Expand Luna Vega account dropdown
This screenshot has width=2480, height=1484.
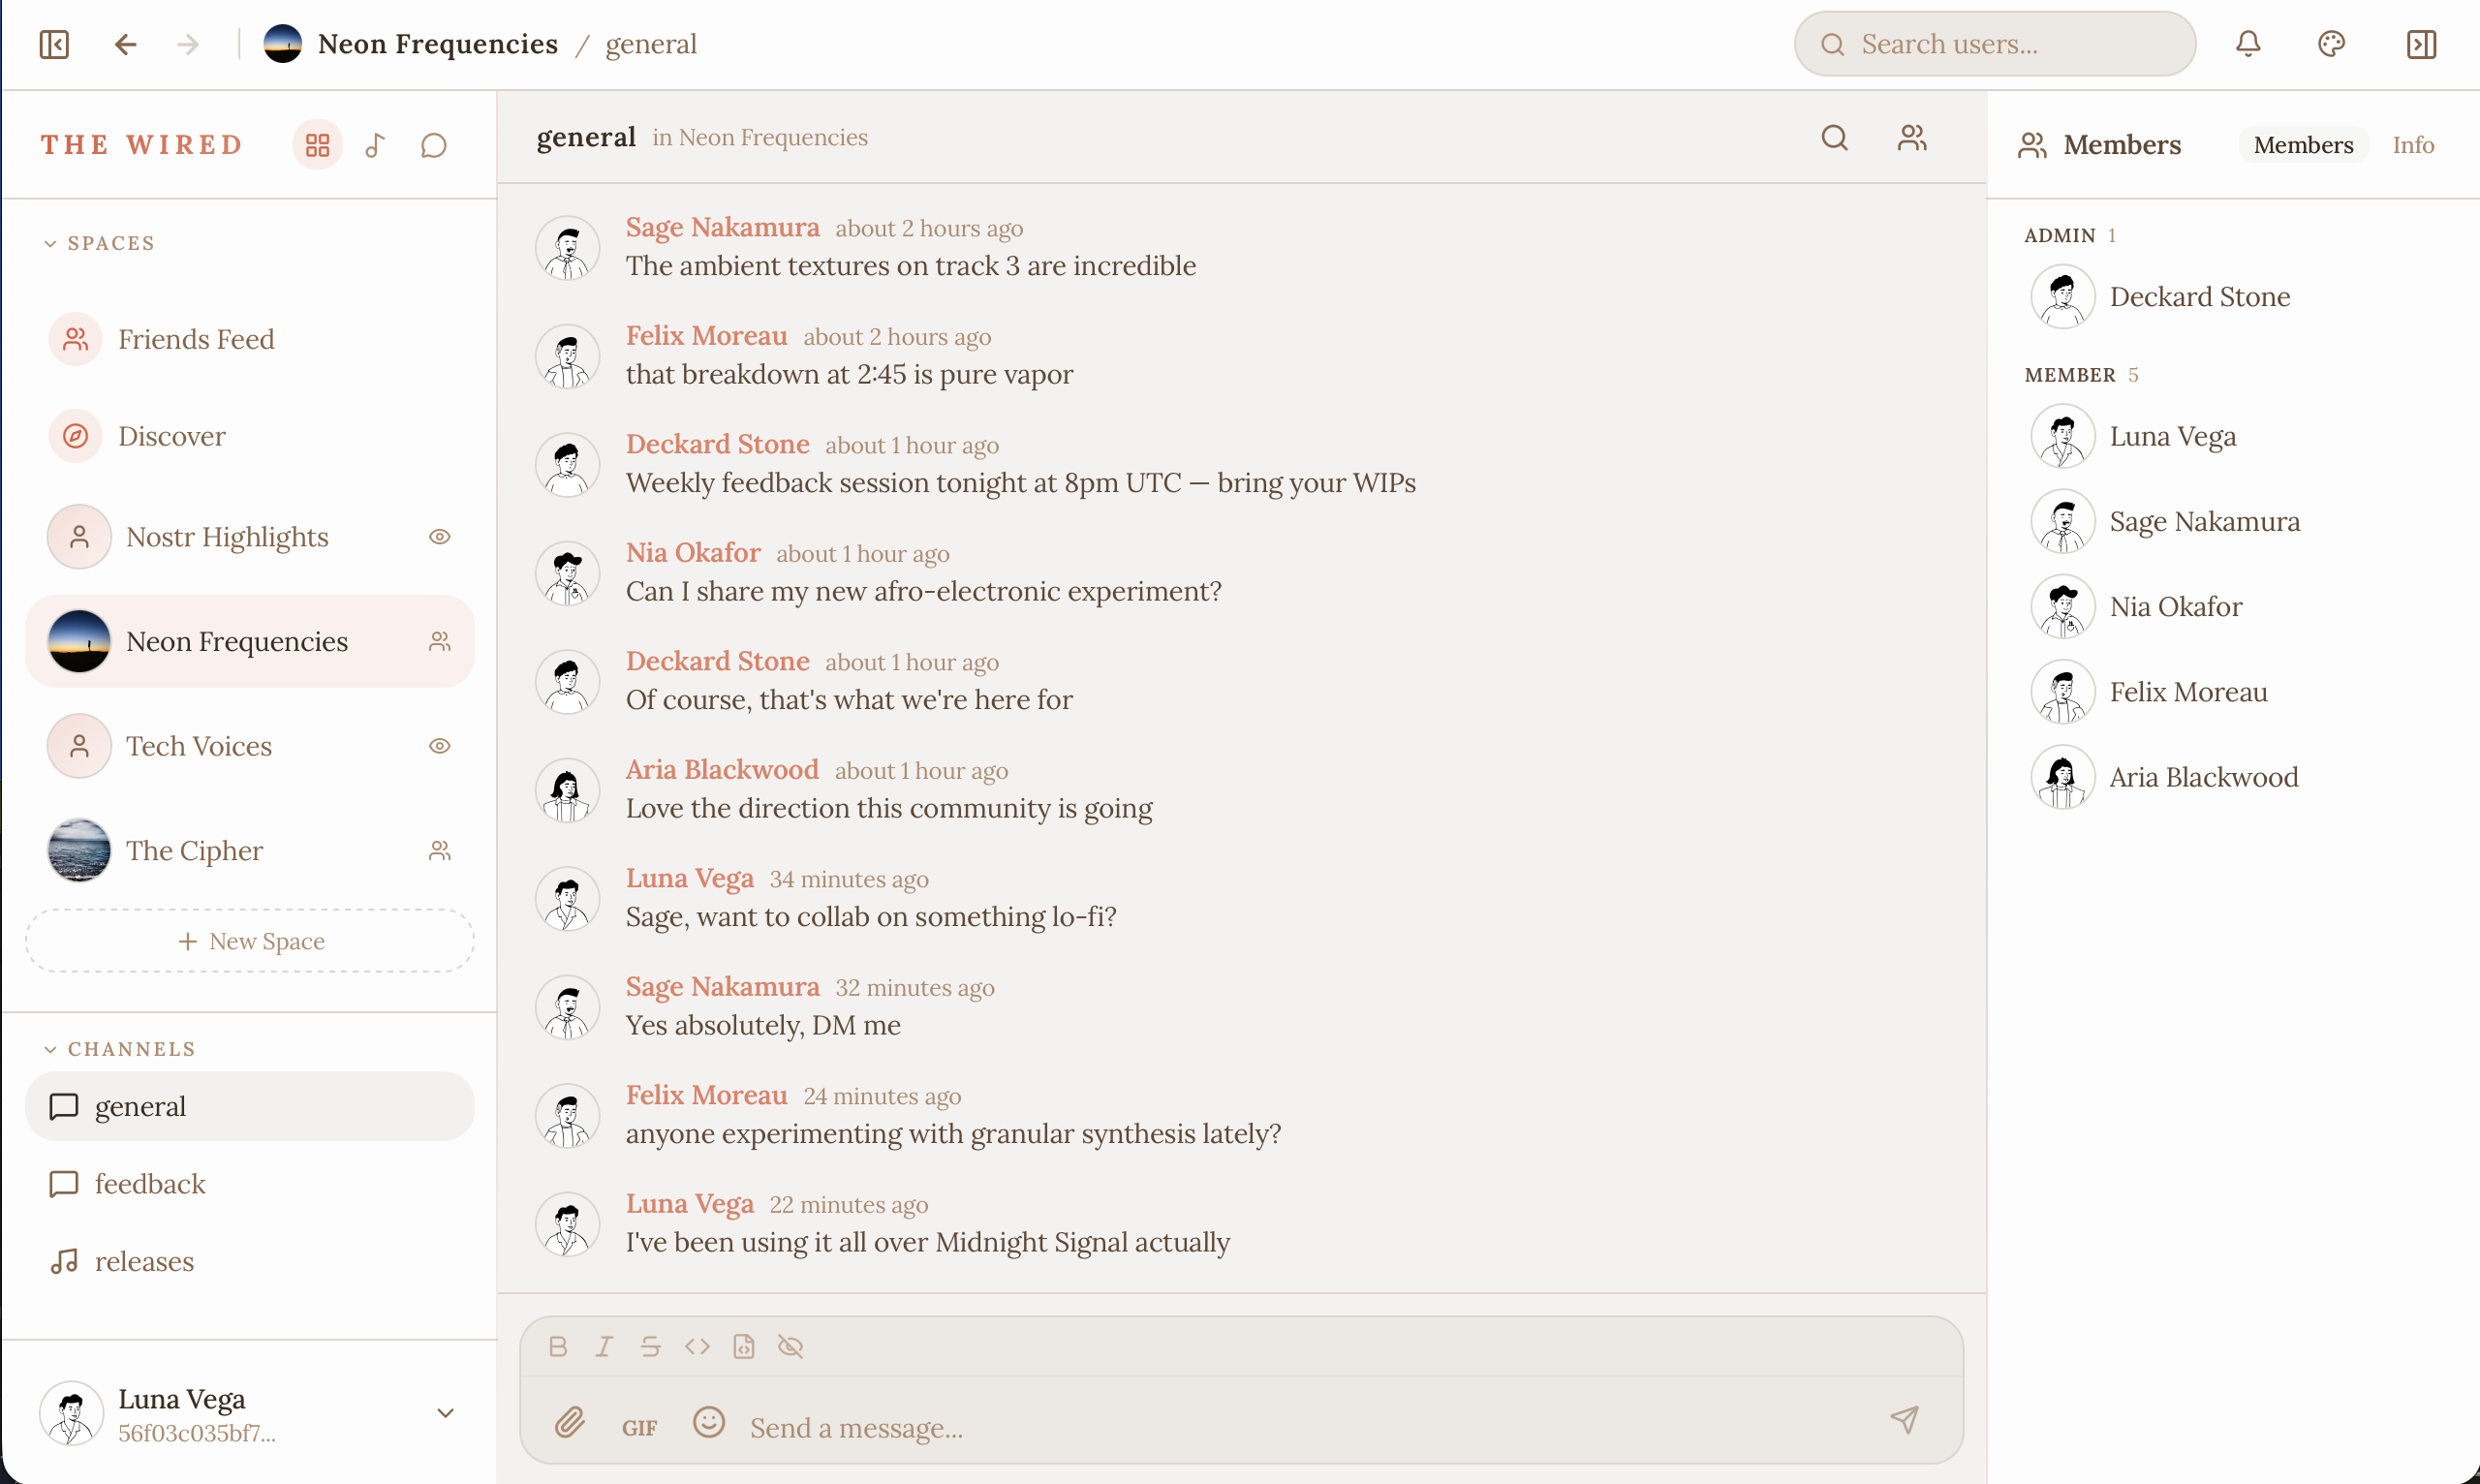pos(445,1413)
